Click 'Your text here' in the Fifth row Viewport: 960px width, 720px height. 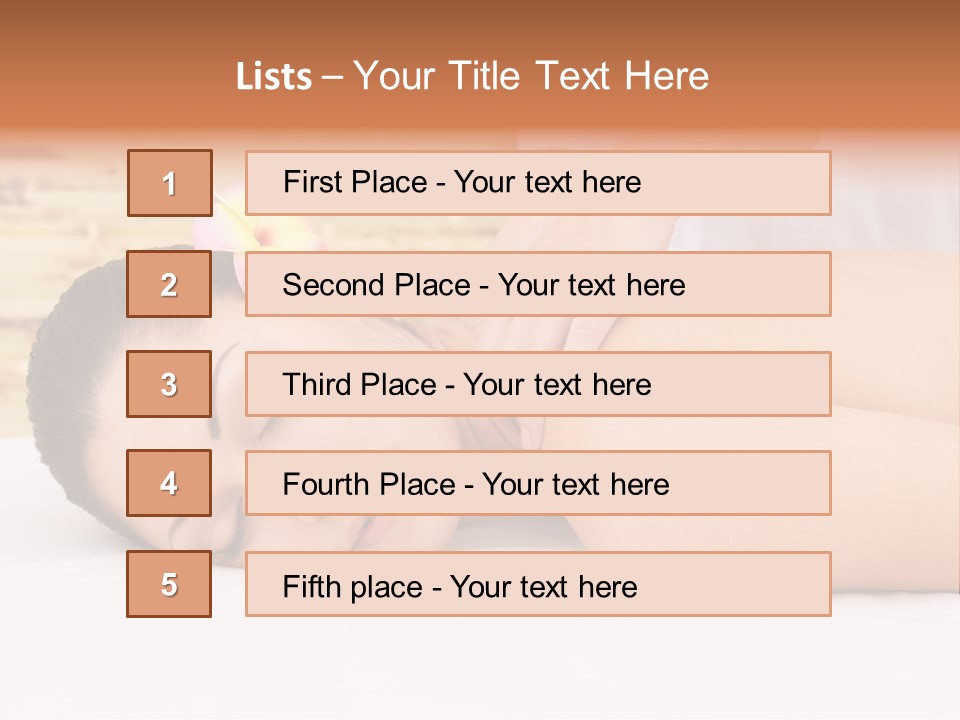click(x=544, y=586)
